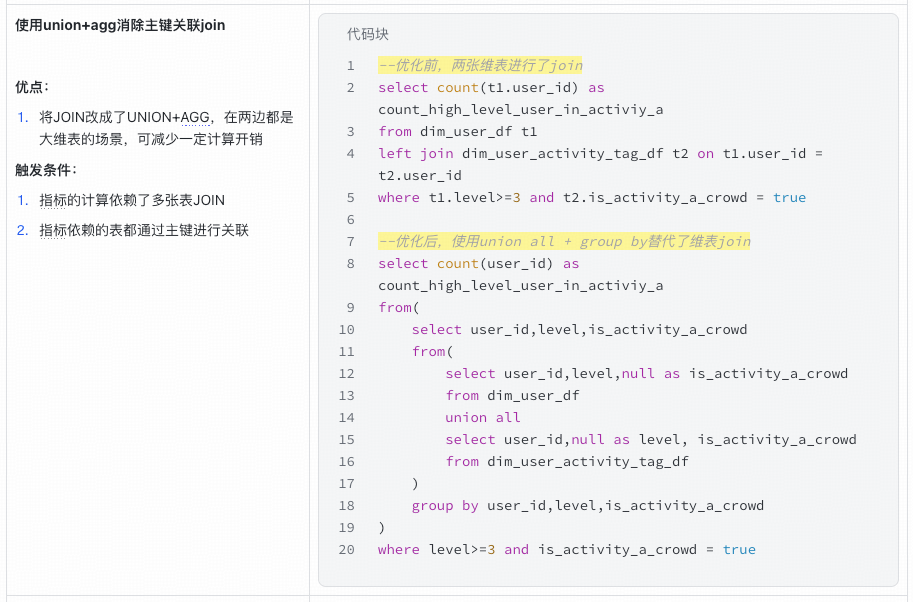
Task: Click the 触发条件 section label
Action: pos(46,170)
